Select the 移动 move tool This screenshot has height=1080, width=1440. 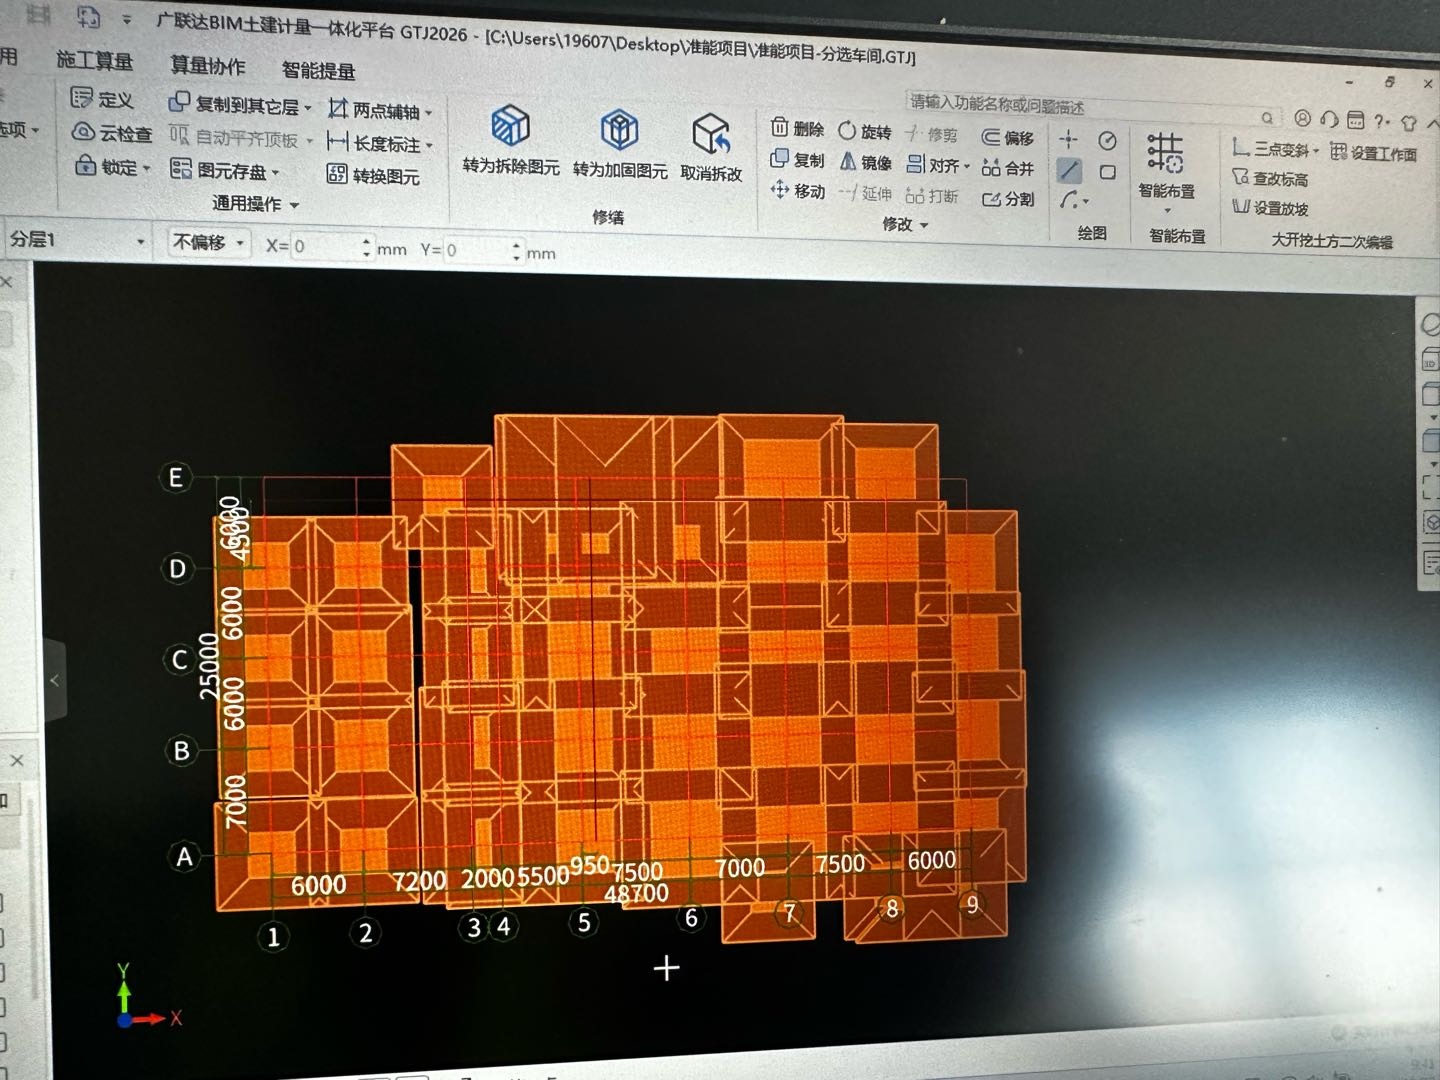[797, 190]
